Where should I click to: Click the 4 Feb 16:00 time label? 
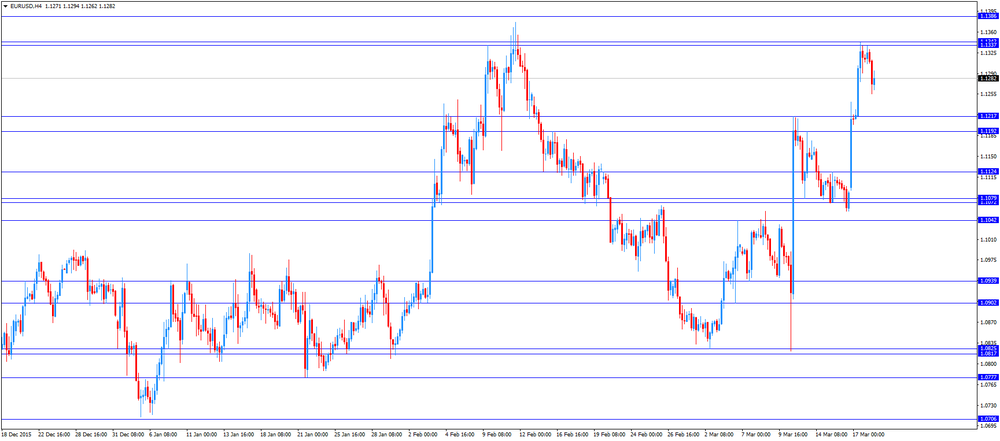[460, 435]
